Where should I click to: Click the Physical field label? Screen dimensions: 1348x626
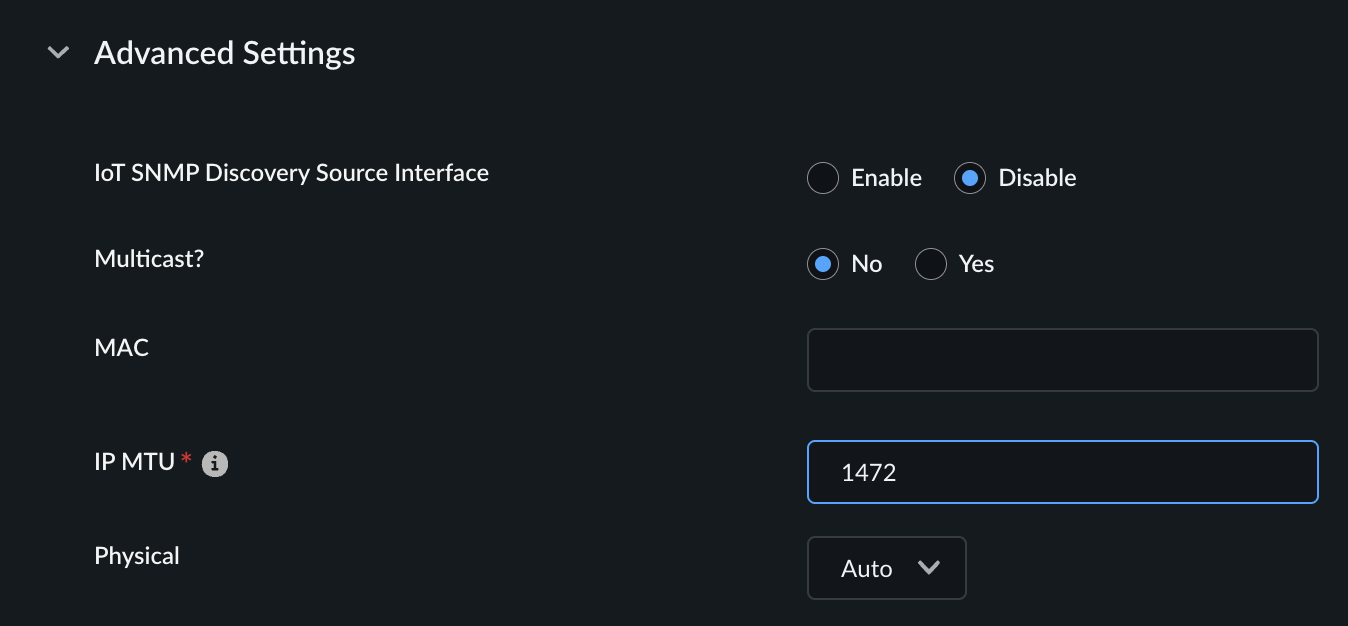(x=137, y=556)
